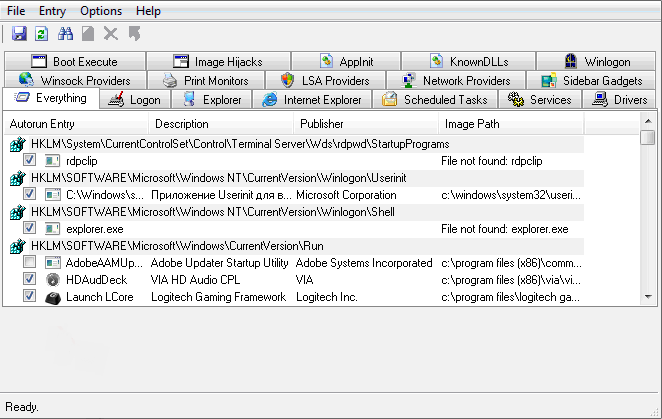The height and width of the screenshot is (419, 662).
Task: Click the Launch LCore entry icon
Action: tap(52, 298)
